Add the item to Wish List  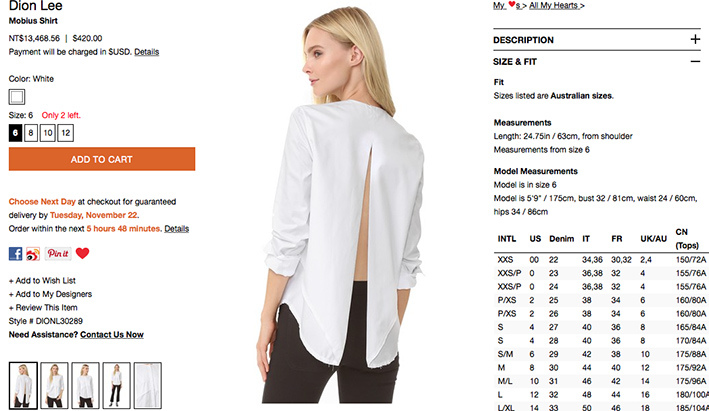[x=42, y=281]
